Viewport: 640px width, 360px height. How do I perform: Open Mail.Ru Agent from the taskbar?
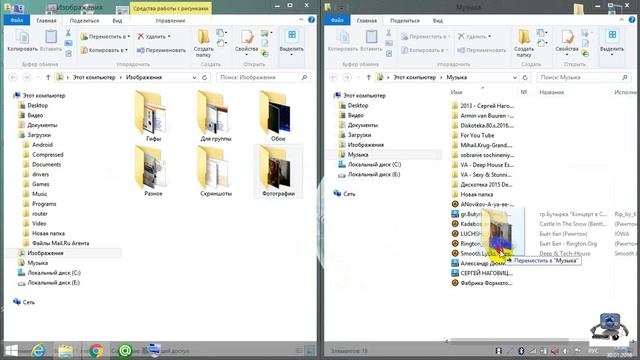(x=125, y=350)
